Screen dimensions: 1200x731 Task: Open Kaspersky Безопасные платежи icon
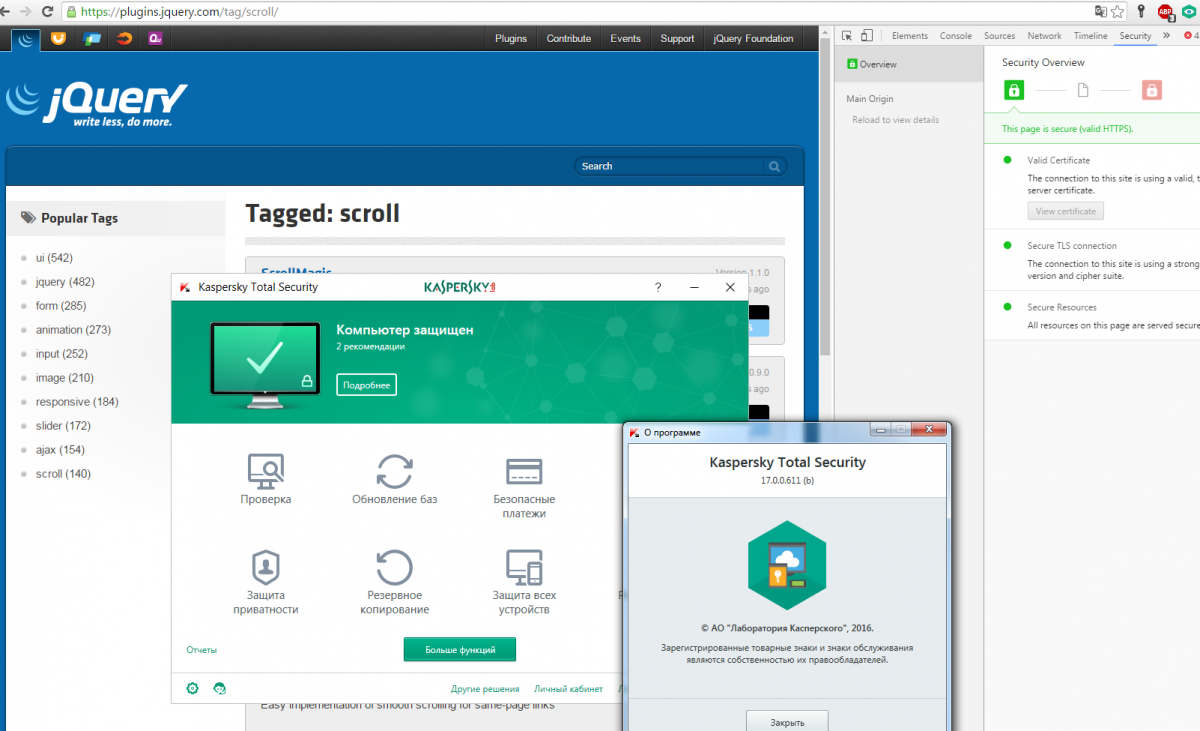[x=524, y=471]
